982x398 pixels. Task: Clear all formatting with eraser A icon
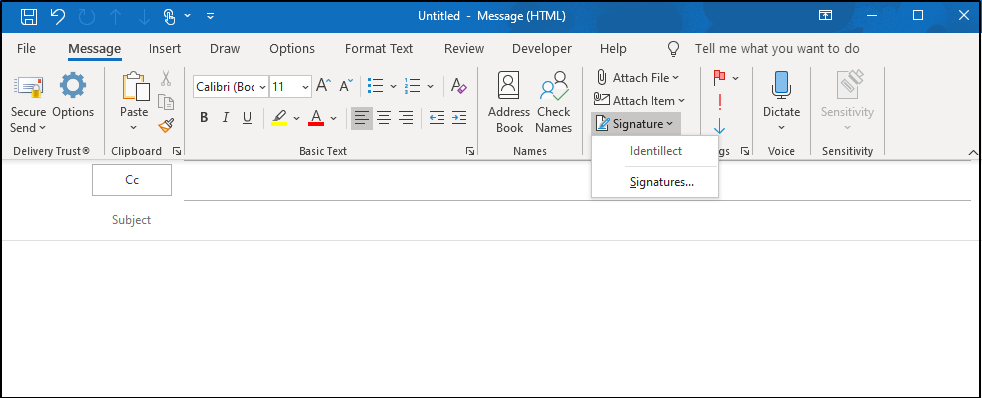click(459, 86)
